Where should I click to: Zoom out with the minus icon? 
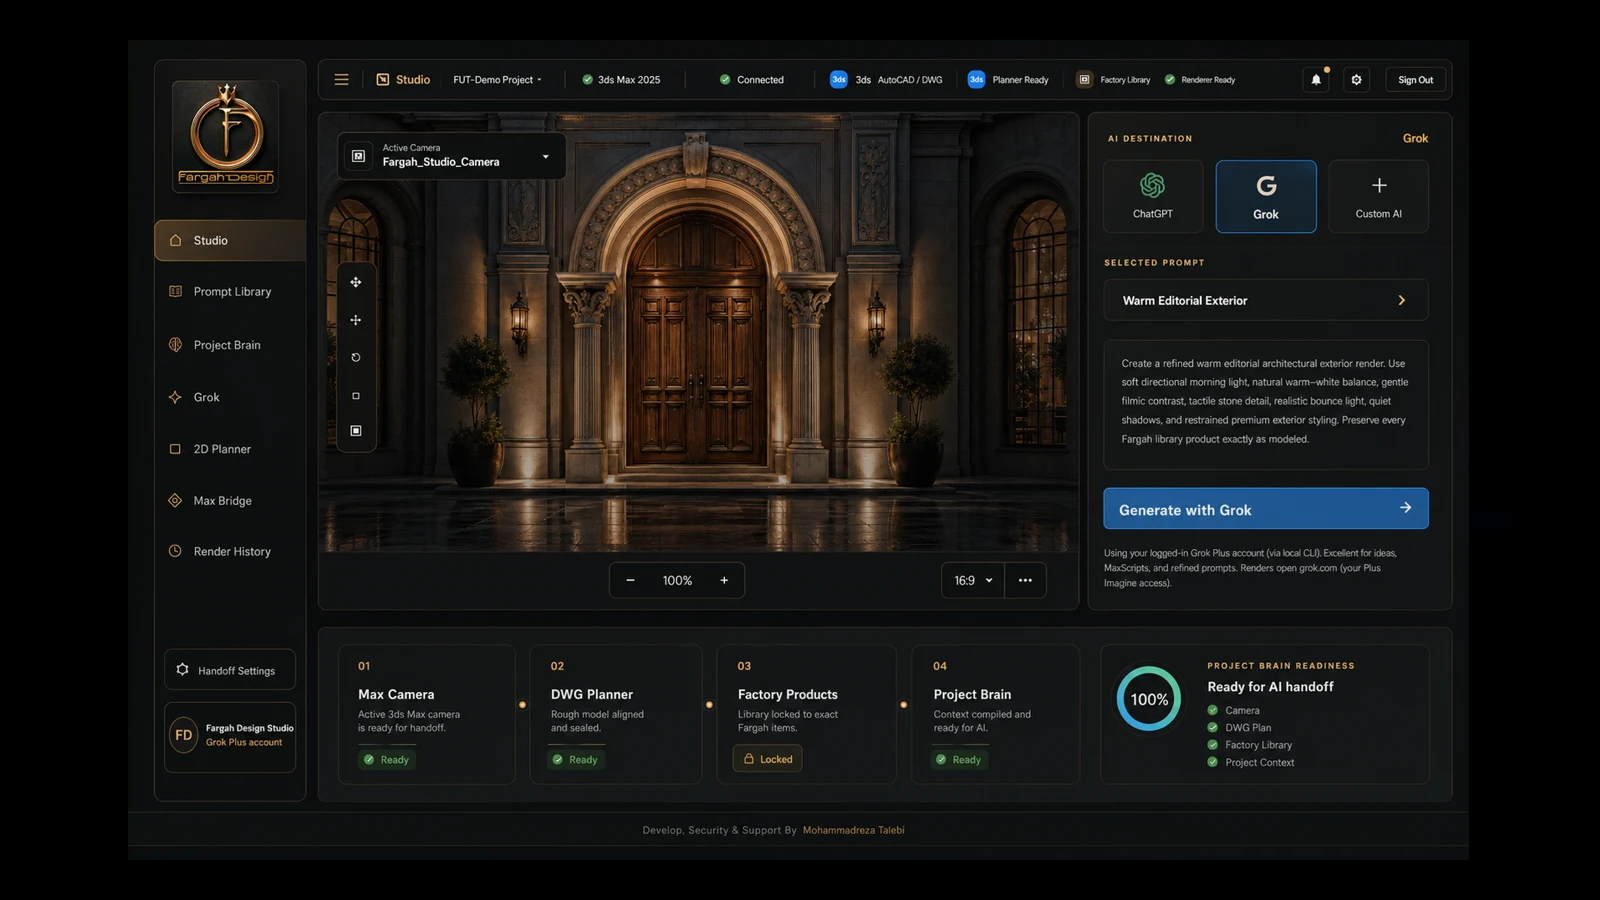point(630,581)
